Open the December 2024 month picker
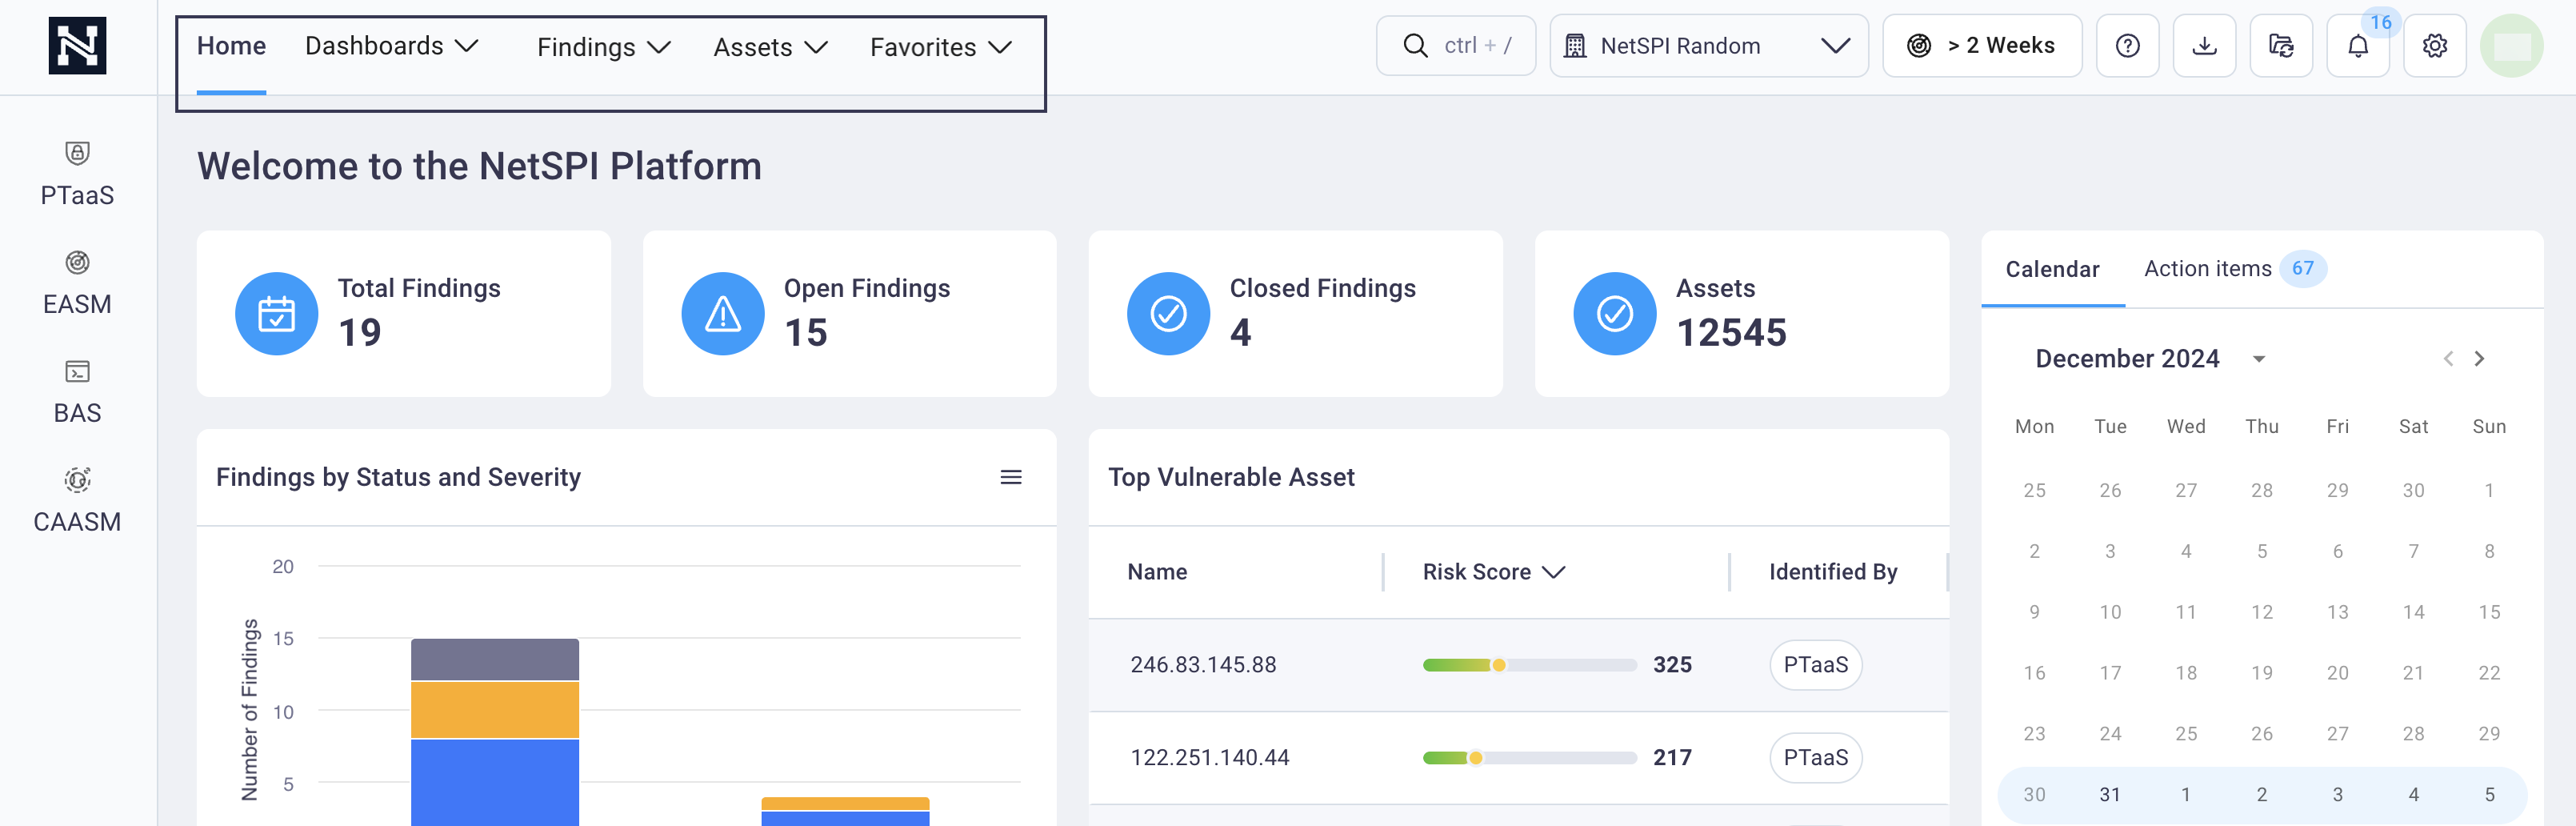The height and width of the screenshot is (826, 2576). (x=2150, y=359)
